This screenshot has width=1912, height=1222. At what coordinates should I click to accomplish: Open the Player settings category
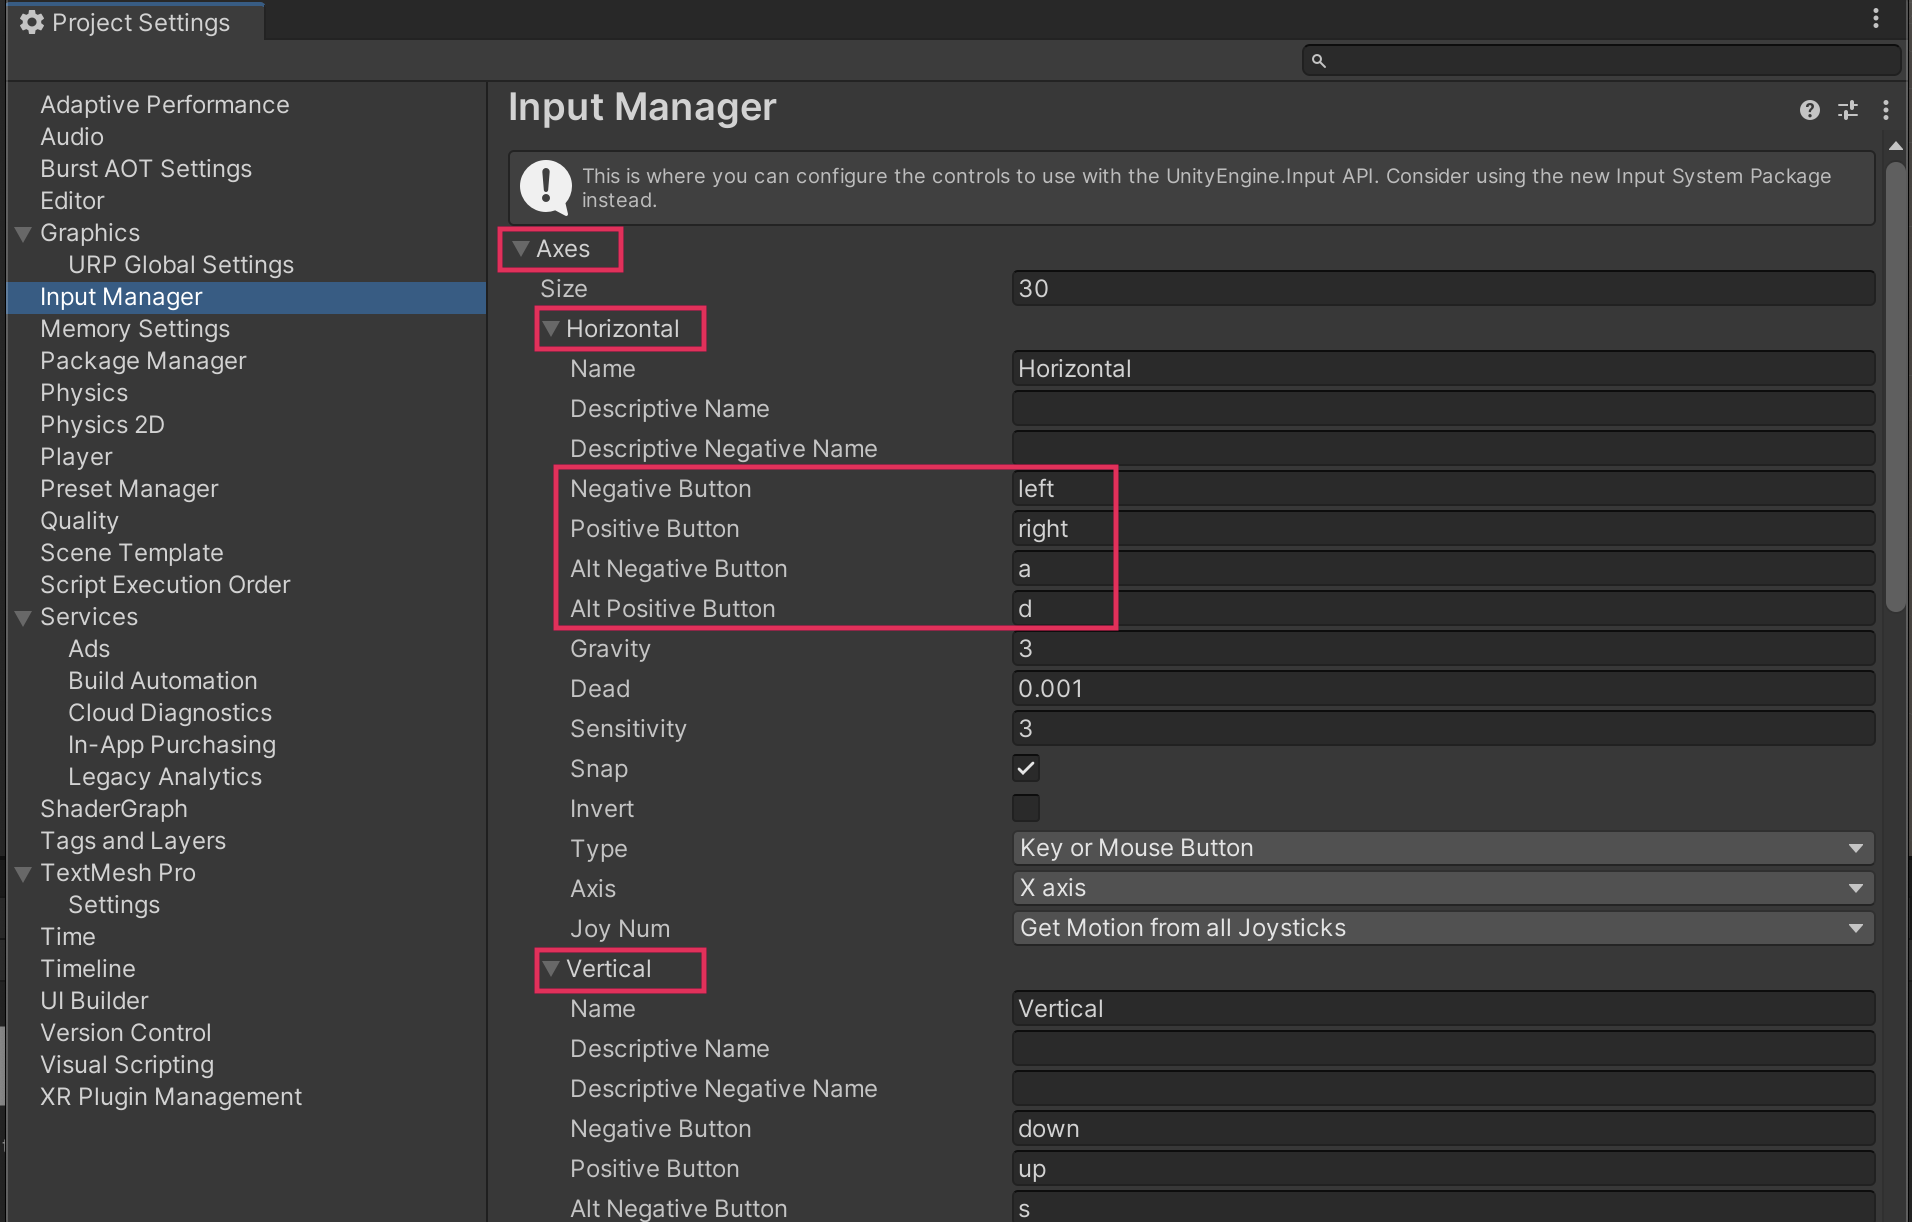(76, 457)
